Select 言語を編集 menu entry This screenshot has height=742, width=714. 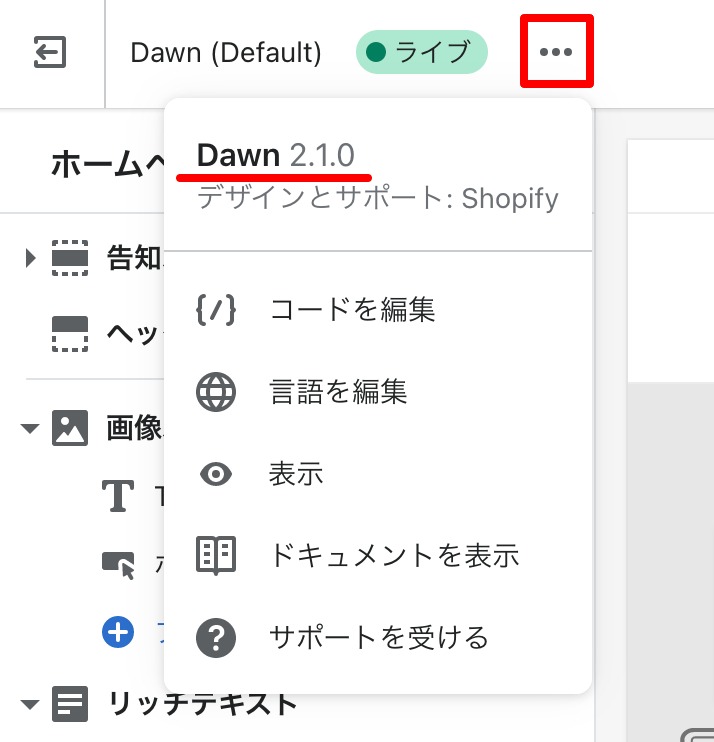378,392
